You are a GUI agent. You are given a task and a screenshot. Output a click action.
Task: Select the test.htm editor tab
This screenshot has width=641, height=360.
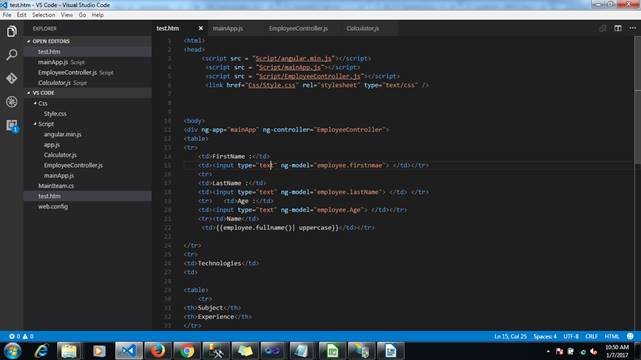tap(168, 28)
